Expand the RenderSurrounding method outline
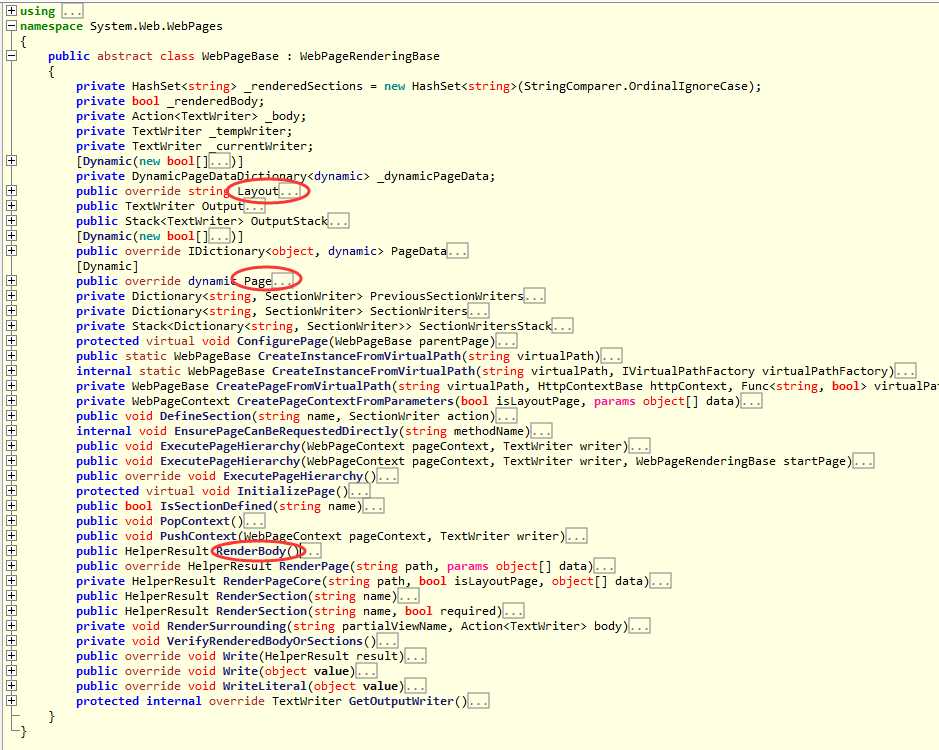 (x=11, y=625)
